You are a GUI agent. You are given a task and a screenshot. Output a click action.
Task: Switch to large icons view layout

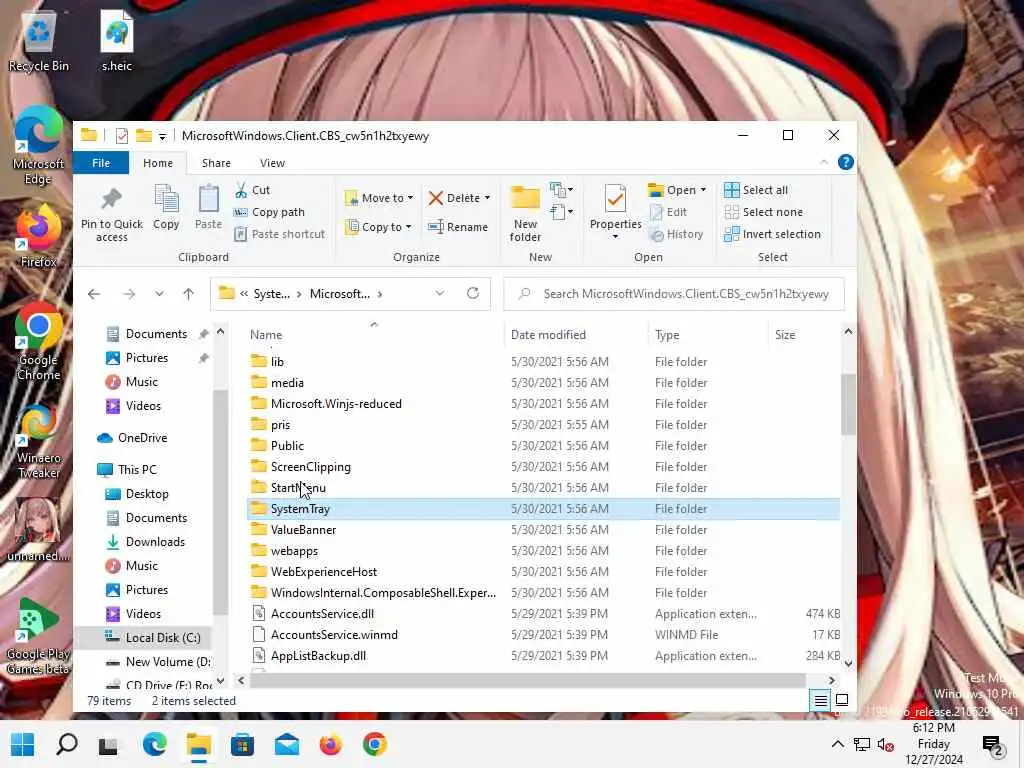point(842,701)
